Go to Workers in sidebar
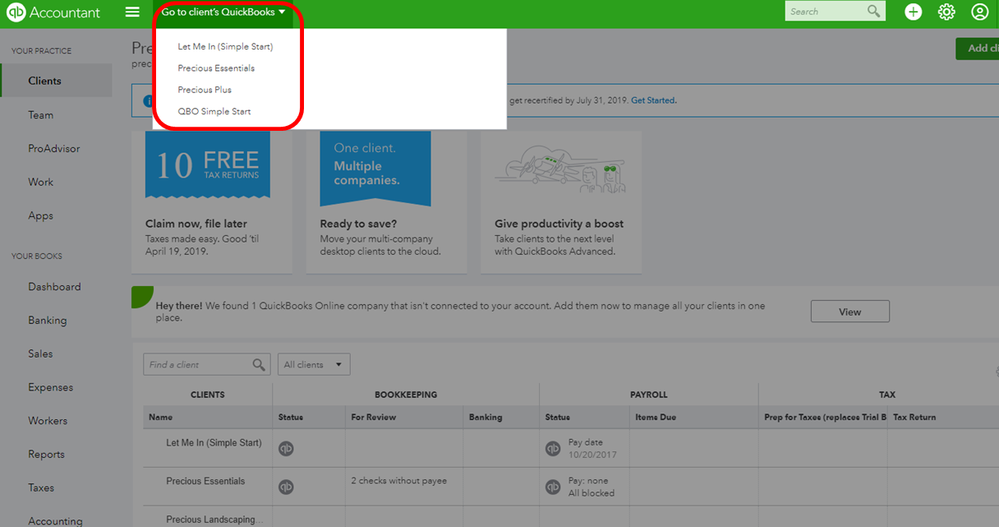Image resolution: width=999 pixels, height=527 pixels. 48,421
